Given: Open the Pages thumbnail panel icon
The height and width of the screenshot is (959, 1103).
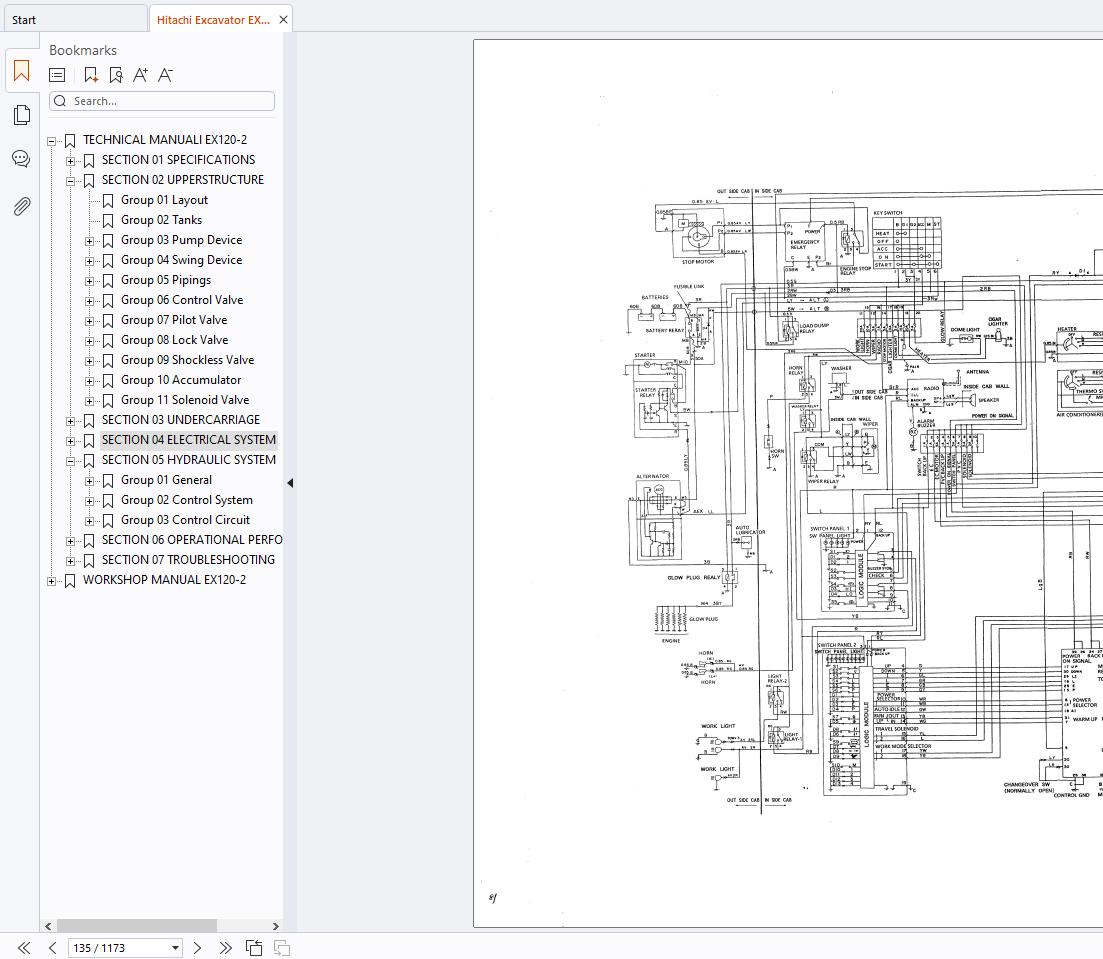Looking at the screenshot, I should 22,115.
